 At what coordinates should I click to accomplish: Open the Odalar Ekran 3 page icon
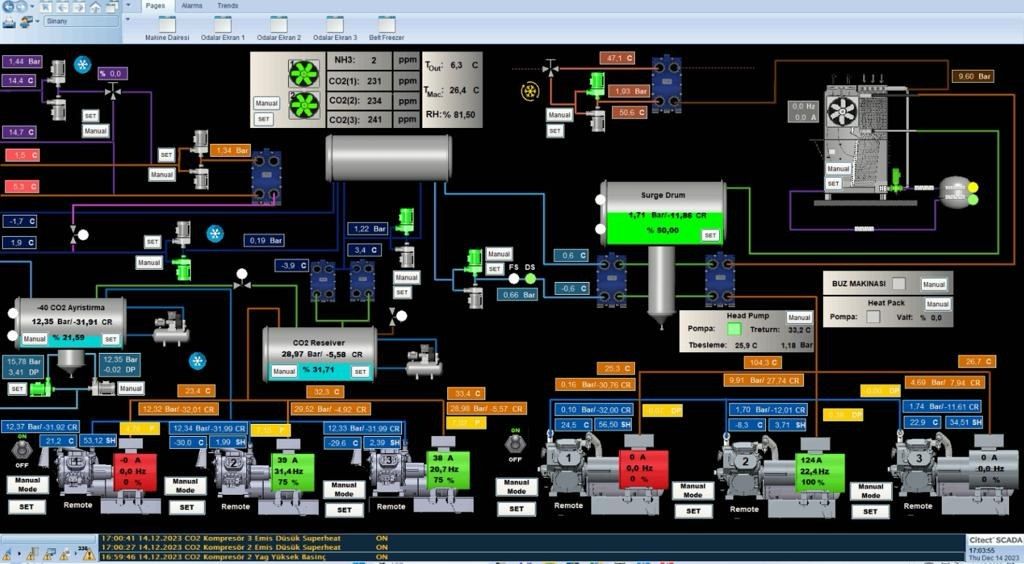pyautogui.click(x=335, y=25)
